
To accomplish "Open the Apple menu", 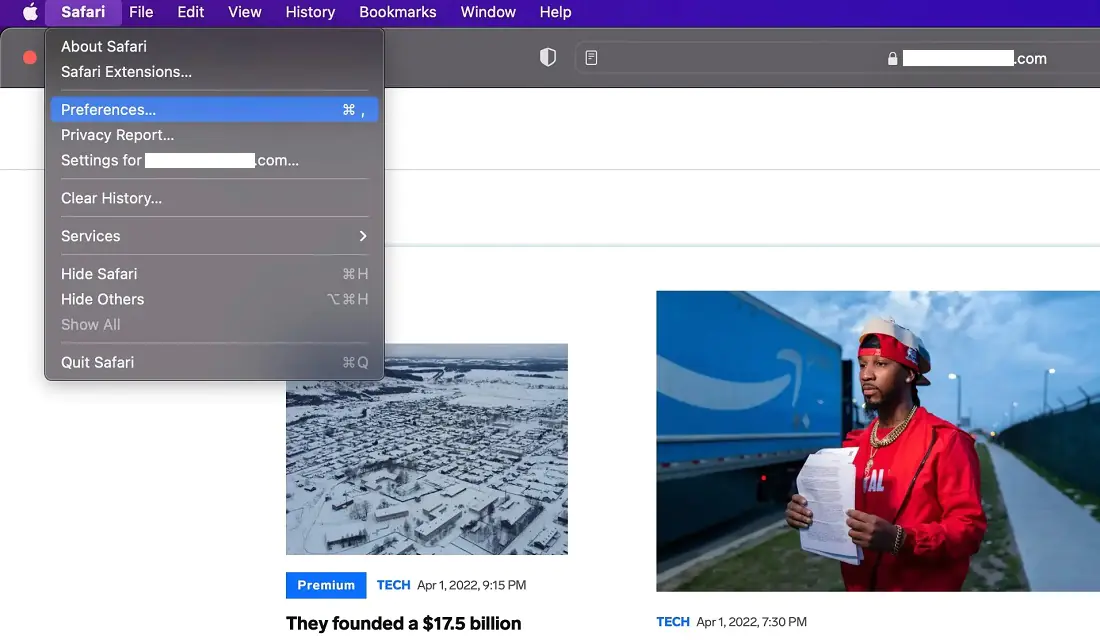I will tap(30, 12).
